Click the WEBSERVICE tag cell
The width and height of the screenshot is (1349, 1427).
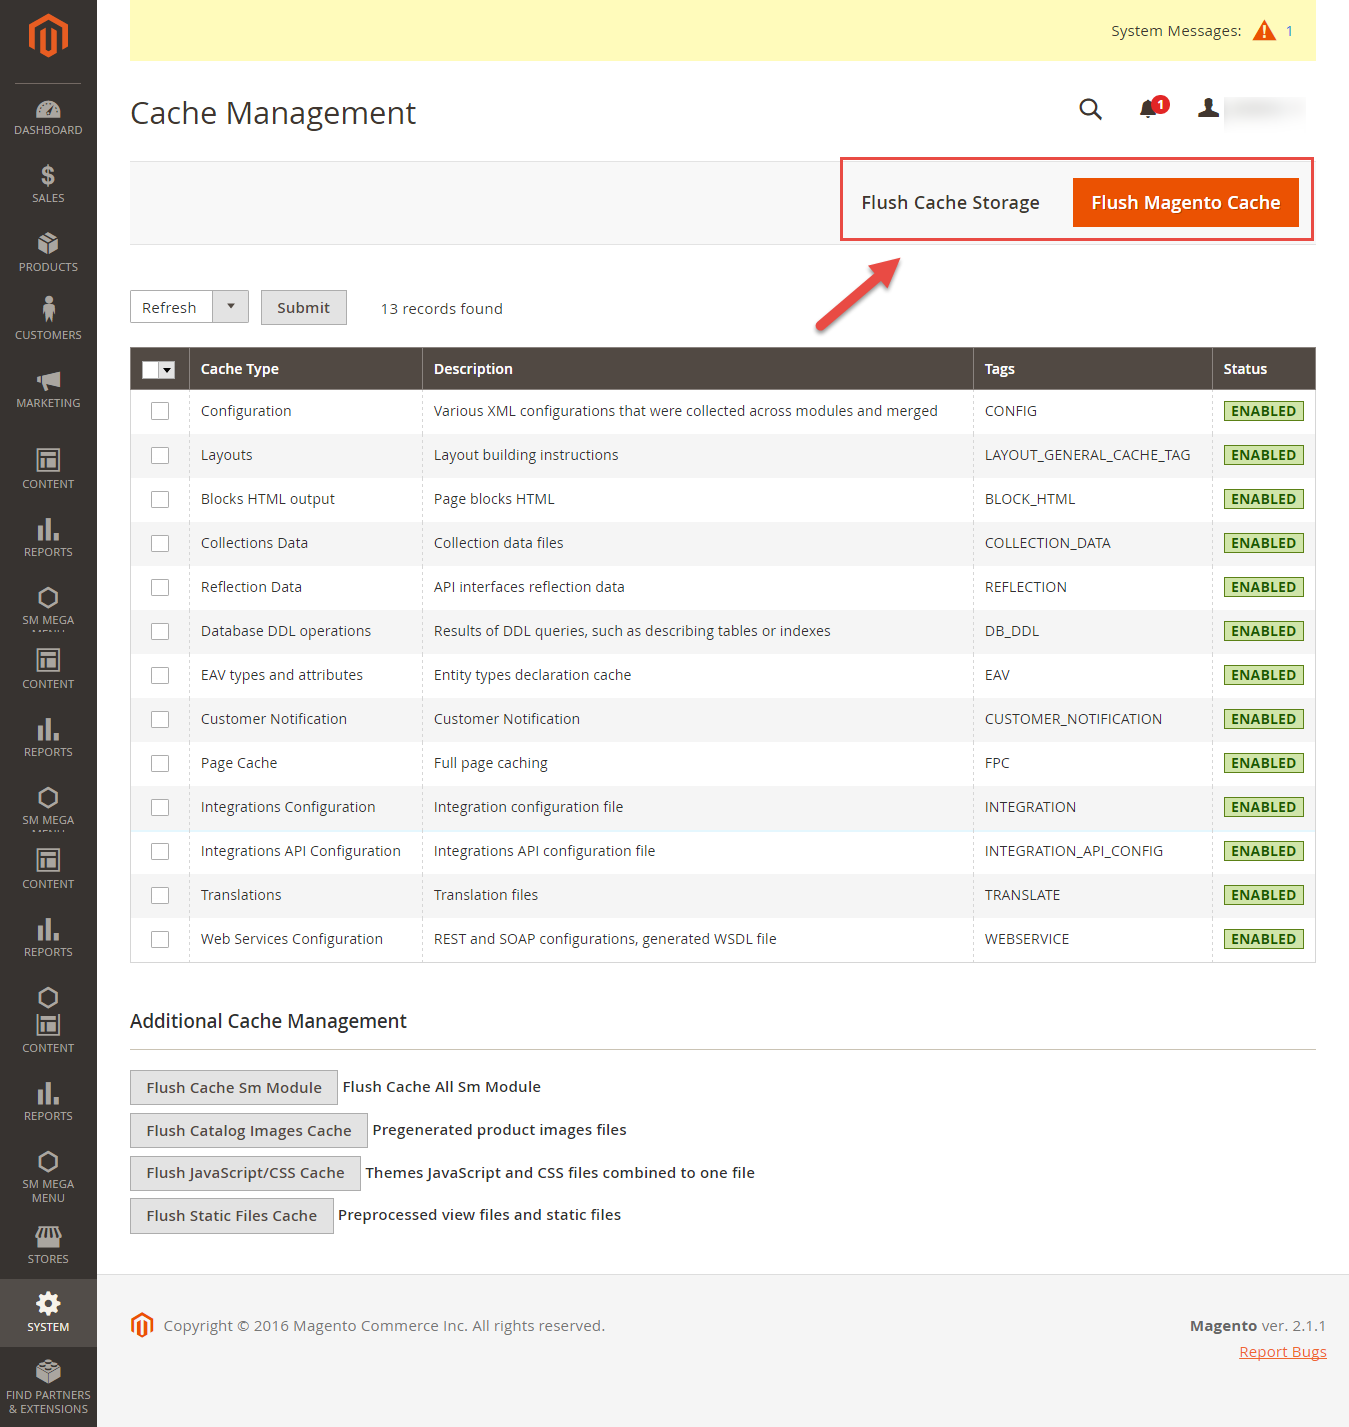pyautogui.click(x=1027, y=939)
